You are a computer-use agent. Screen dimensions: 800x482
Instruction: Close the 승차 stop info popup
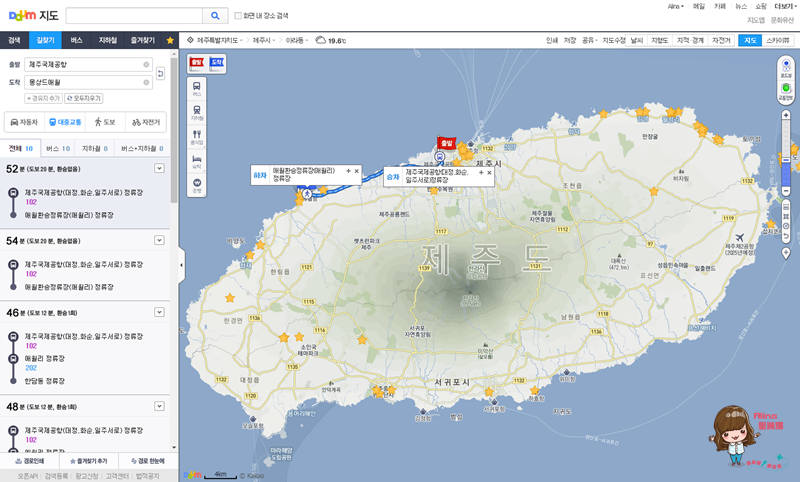click(x=489, y=173)
